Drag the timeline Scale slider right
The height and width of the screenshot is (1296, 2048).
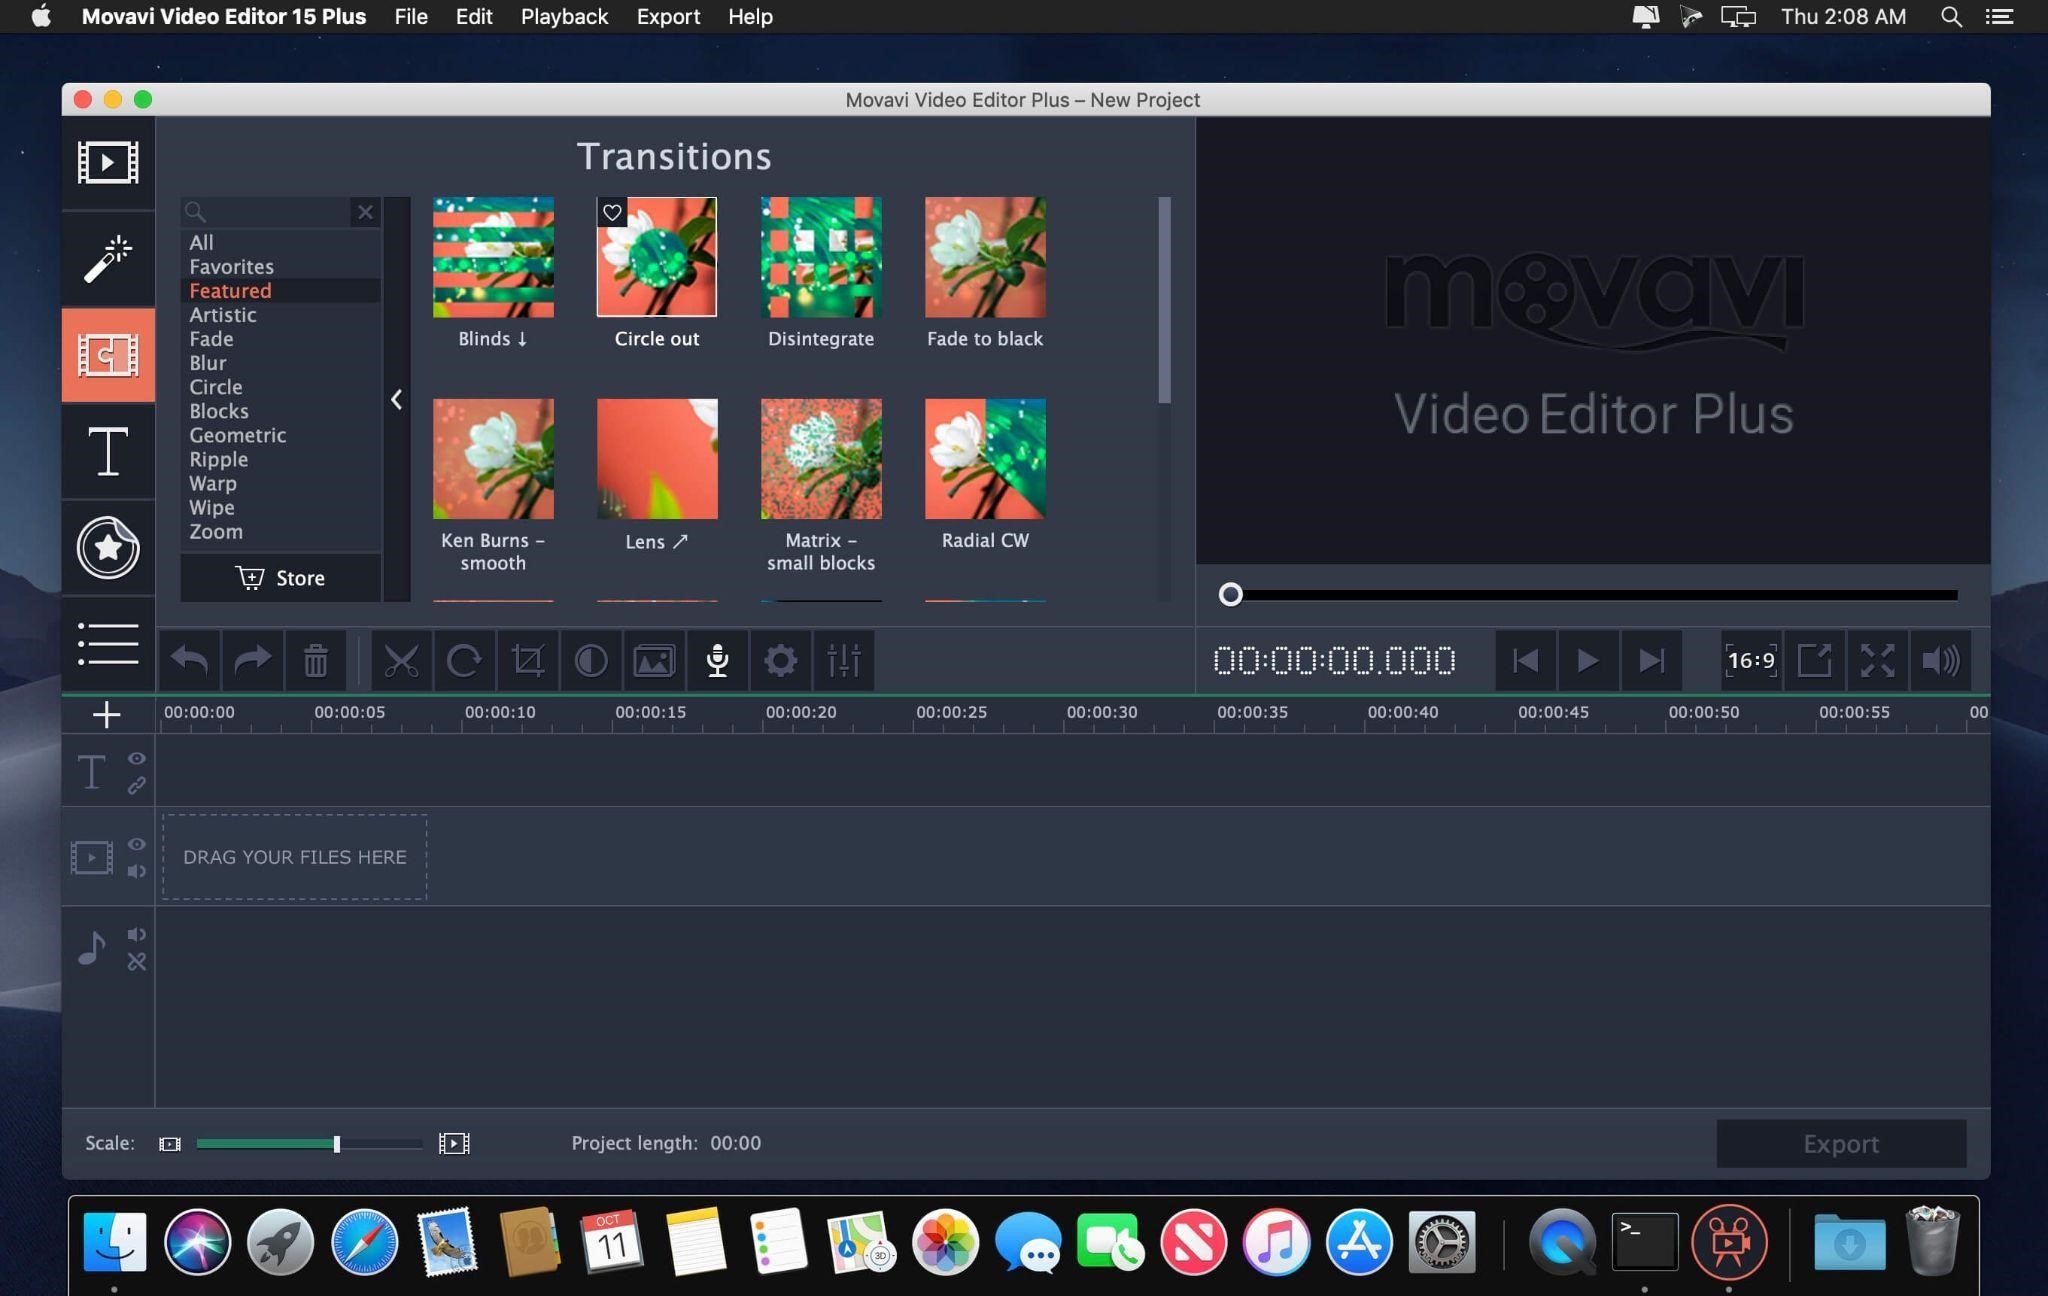336,1142
